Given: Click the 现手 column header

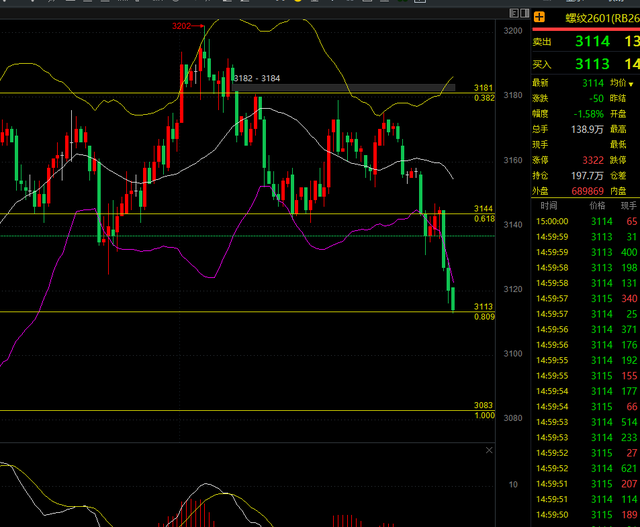Looking at the screenshot, I should point(629,205).
